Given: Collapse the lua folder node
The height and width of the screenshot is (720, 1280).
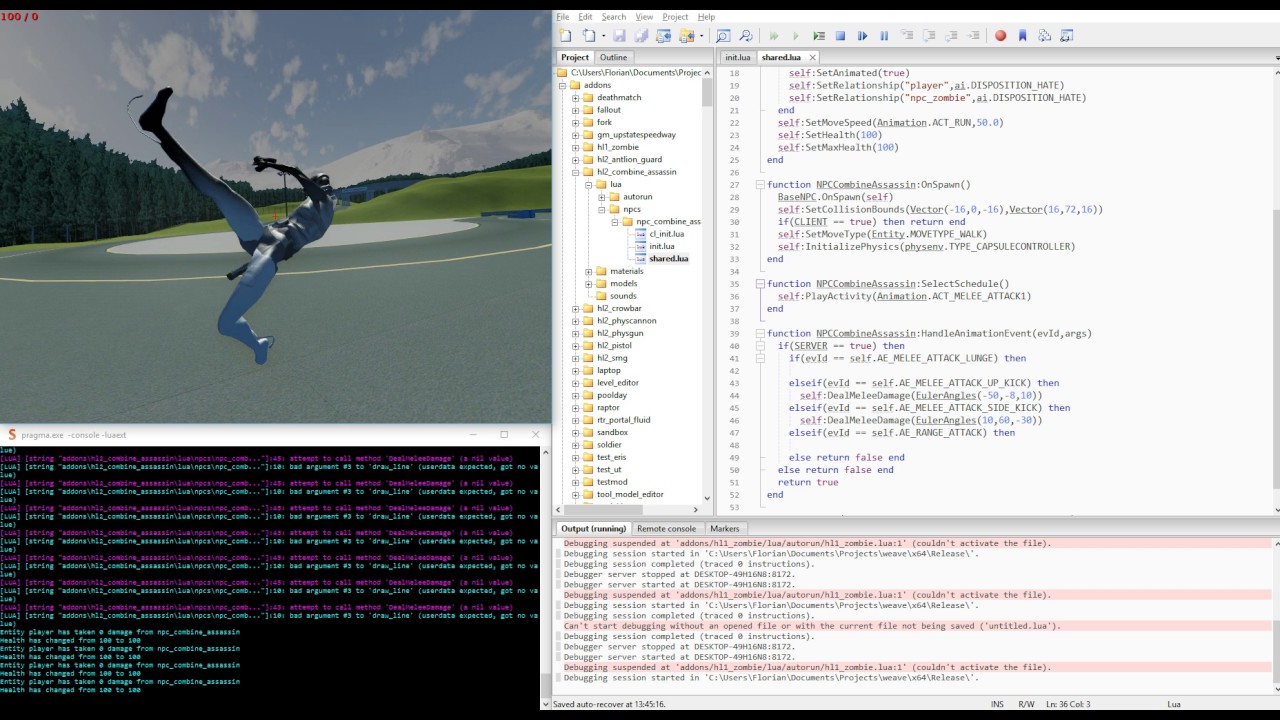Looking at the screenshot, I should coord(588,184).
